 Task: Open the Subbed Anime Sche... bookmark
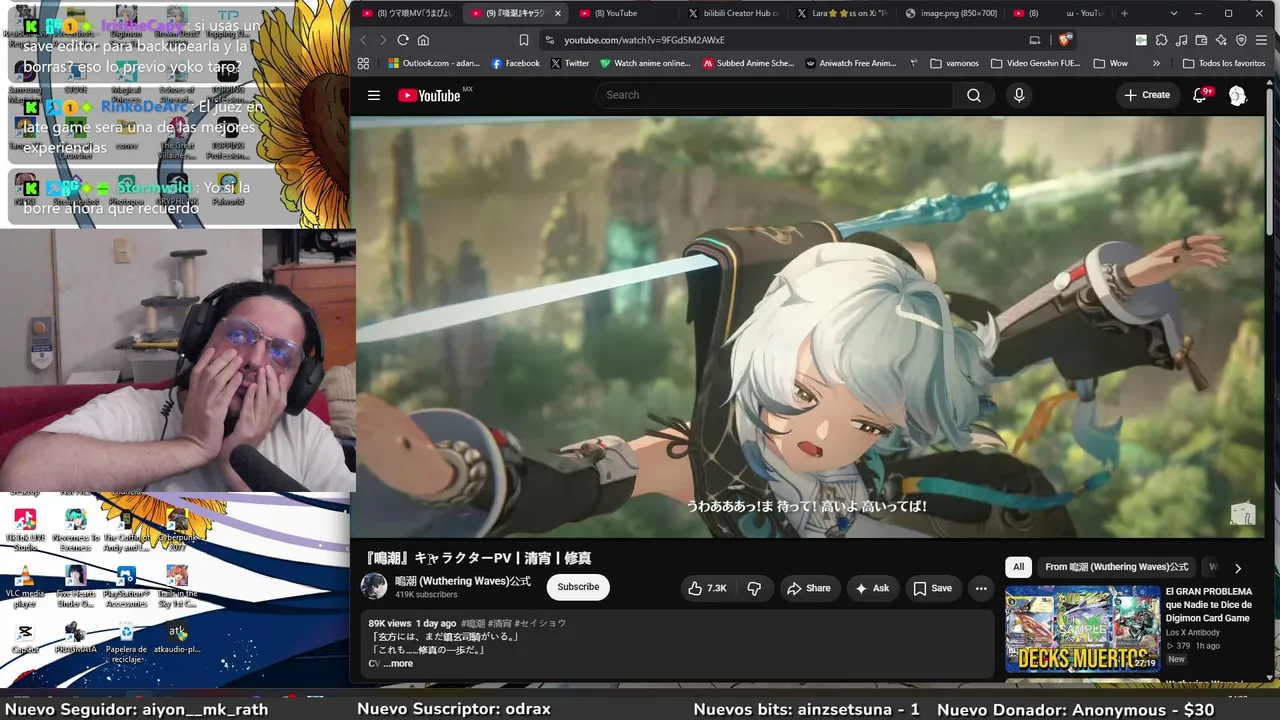[x=748, y=63]
